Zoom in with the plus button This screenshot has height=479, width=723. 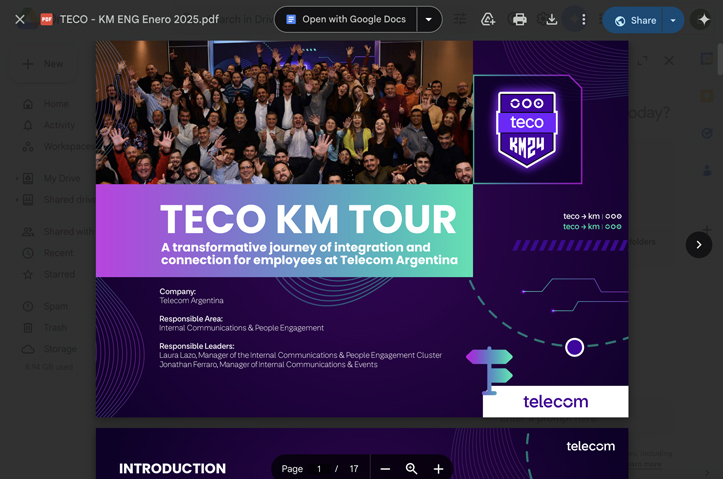[x=438, y=469]
